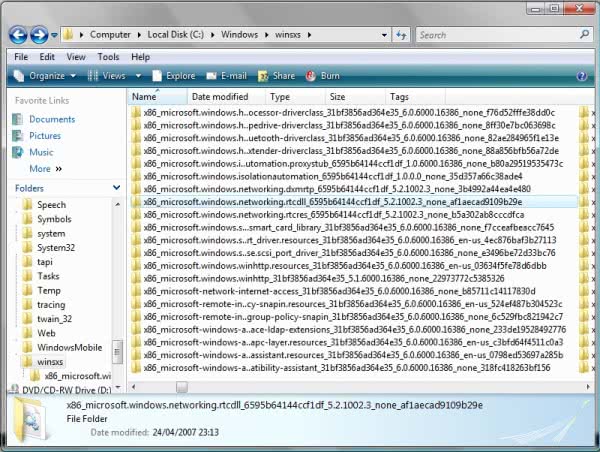Image resolution: width=600 pixels, height=452 pixels.
Task: Select the twain_32 folder in tree
Action: click(x=54, y=319)
